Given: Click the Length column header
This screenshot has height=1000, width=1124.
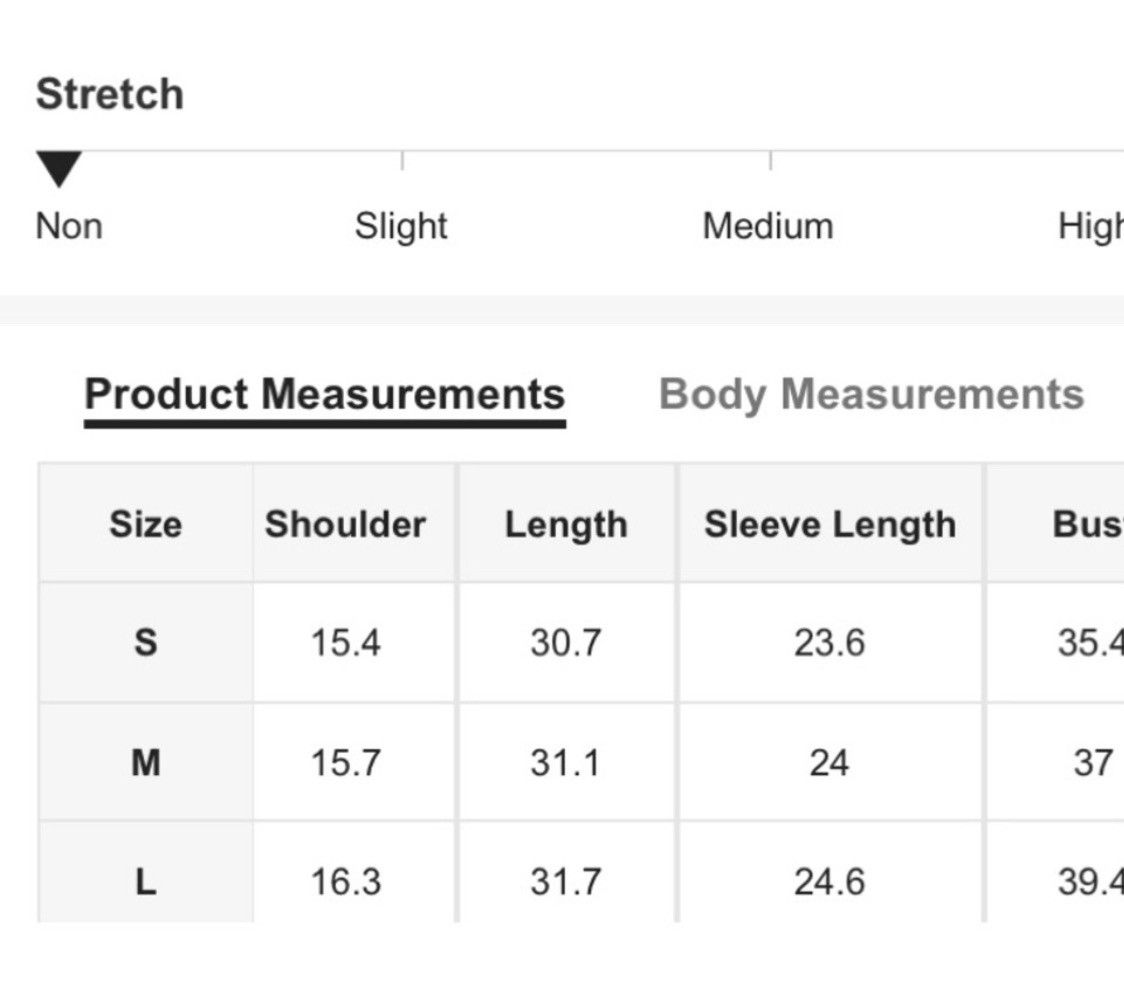Looking at the screenshot, I should pyautogui.click(x=566, y=523).
